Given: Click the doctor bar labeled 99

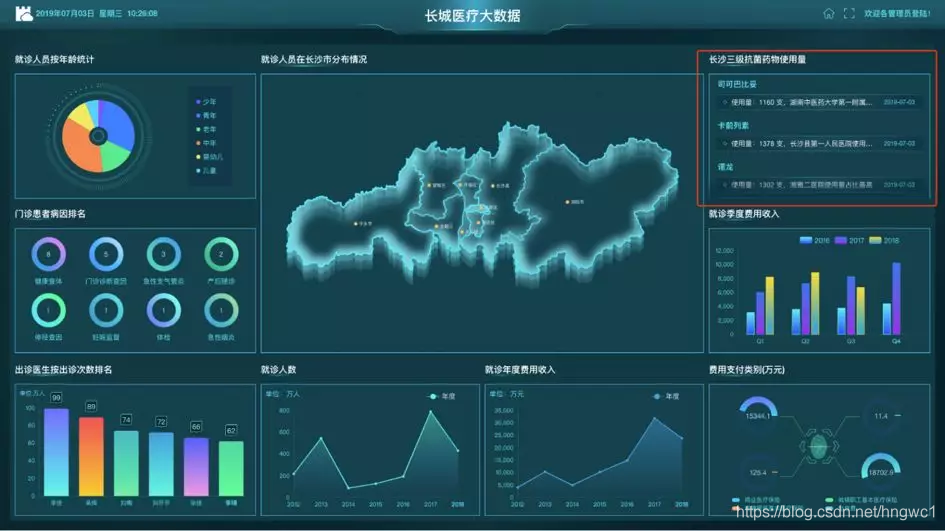Looking at the screenshot, I should tap(56, 452).
